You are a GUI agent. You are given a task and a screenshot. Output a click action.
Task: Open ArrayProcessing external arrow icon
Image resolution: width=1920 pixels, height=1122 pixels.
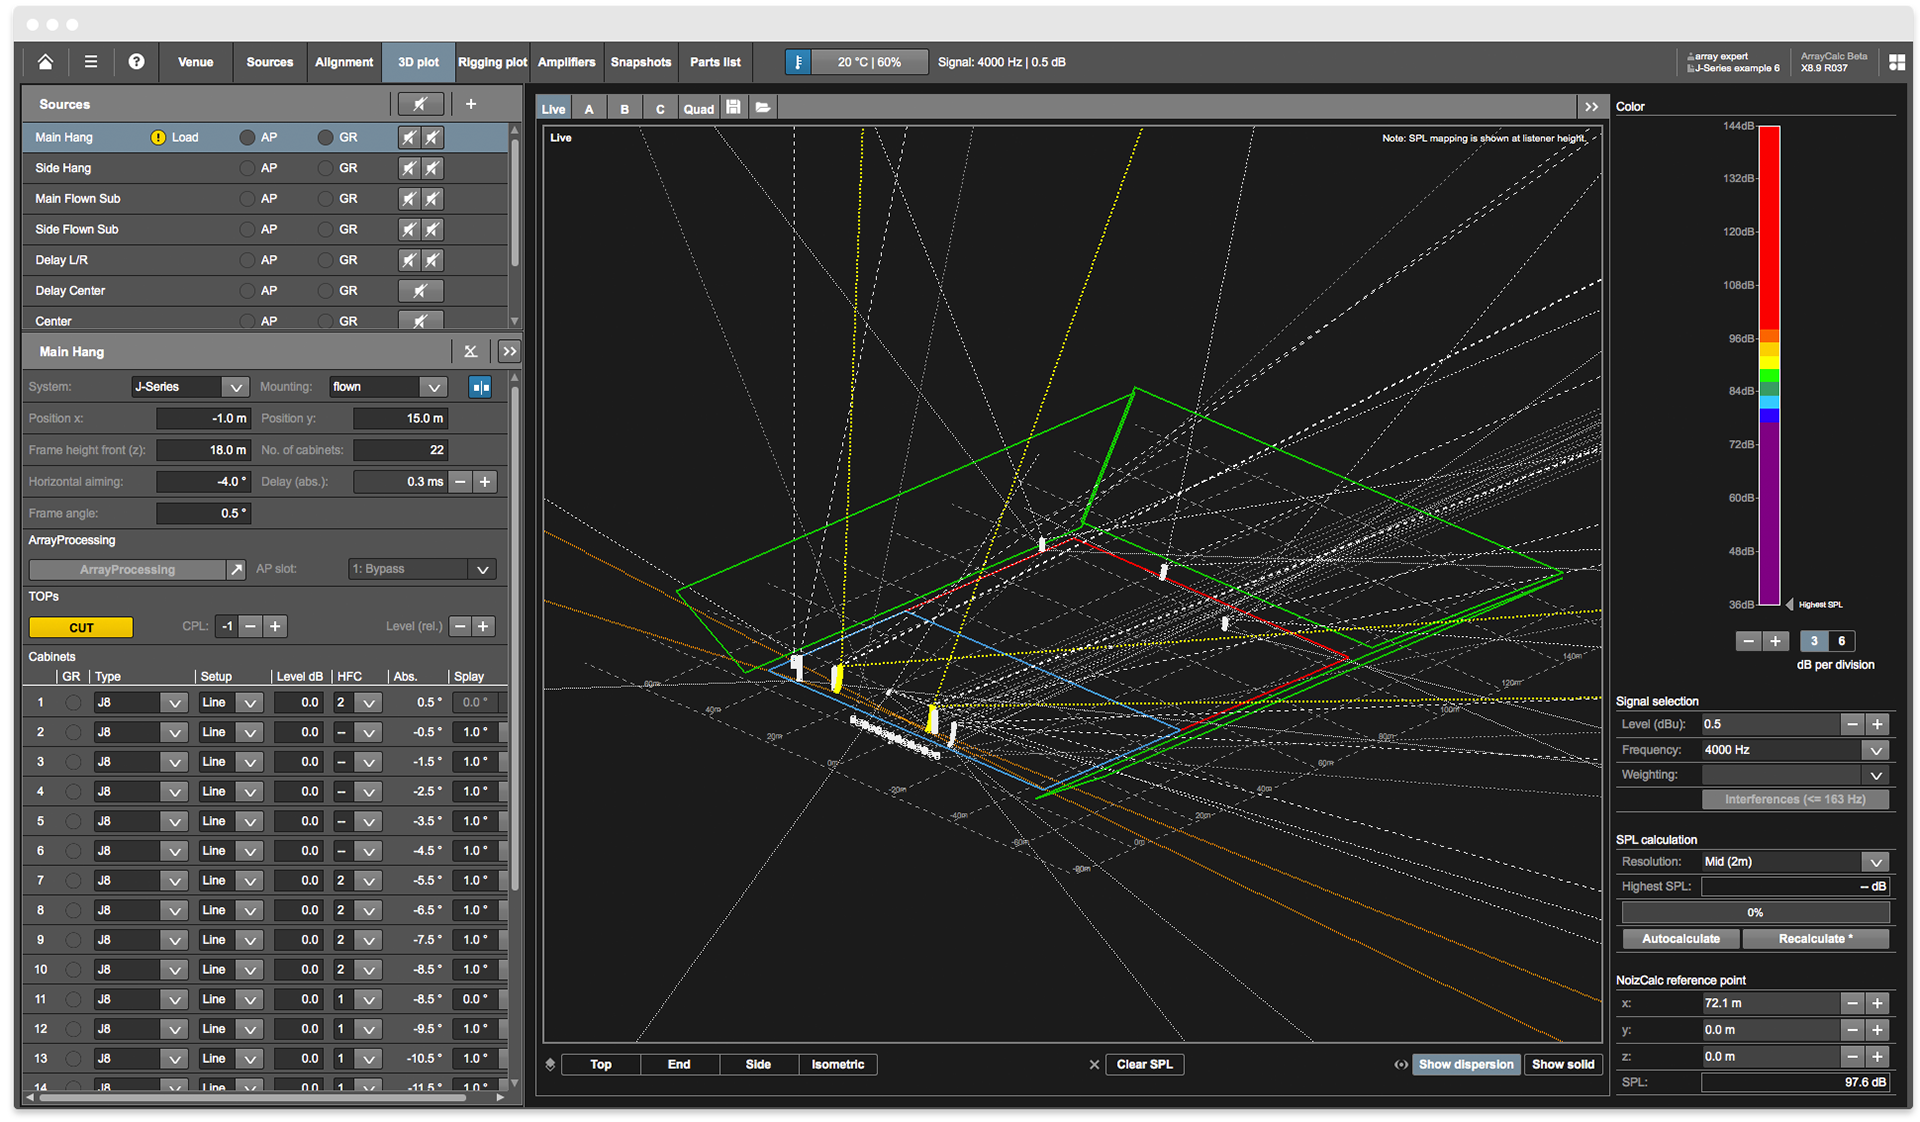[236, 570]
